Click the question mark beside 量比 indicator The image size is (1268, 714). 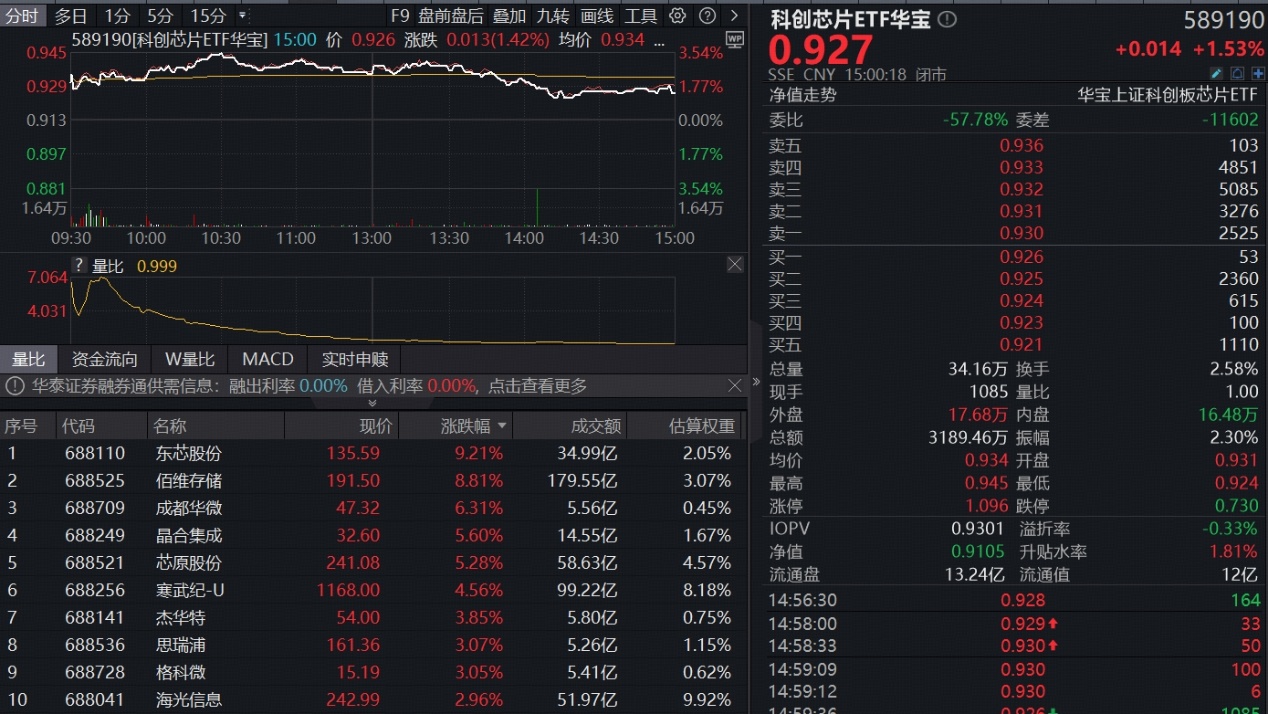(79, 266)
